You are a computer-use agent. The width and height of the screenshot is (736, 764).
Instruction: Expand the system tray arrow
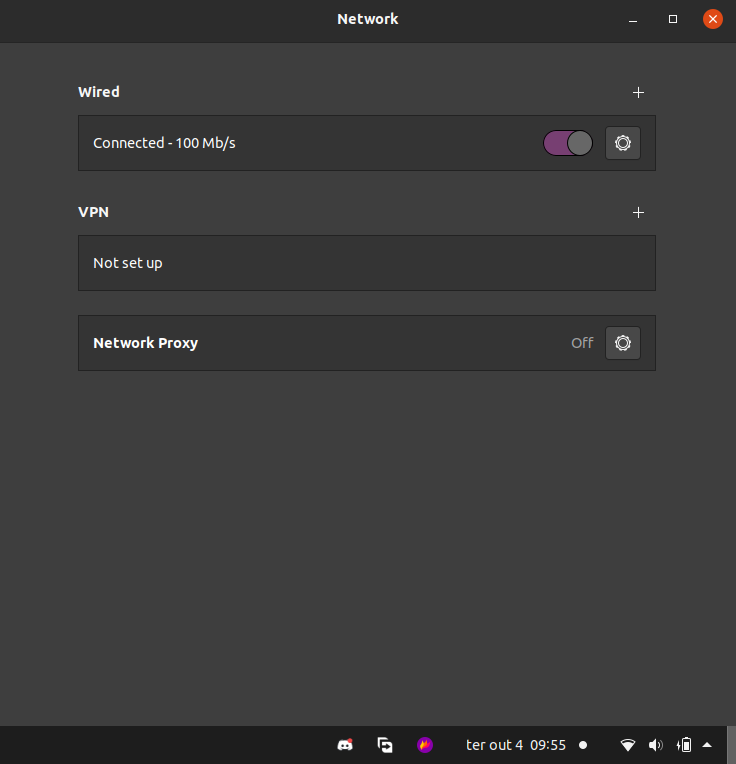tap(707, 745)
